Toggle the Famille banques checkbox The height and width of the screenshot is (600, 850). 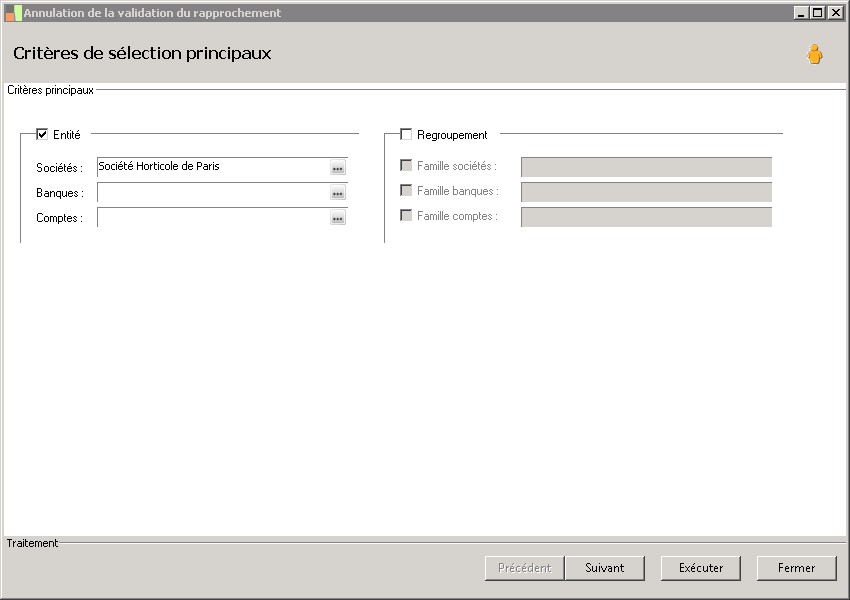tap(406, 190)
